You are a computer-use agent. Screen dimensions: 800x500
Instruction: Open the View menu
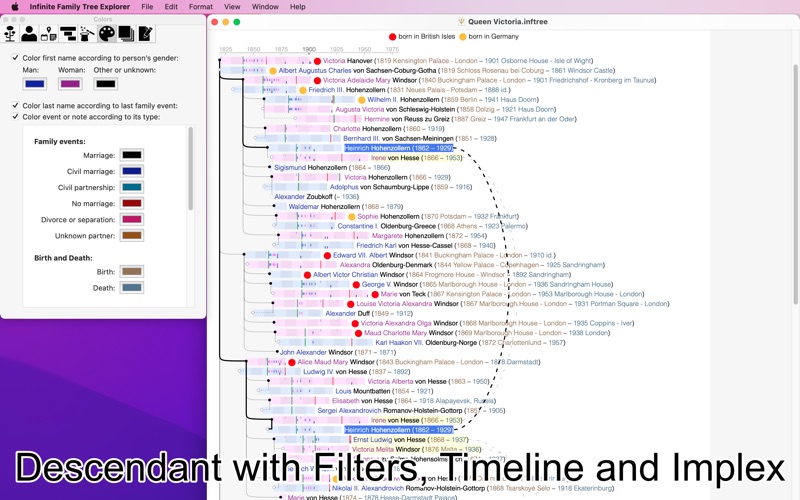point(232,7)
